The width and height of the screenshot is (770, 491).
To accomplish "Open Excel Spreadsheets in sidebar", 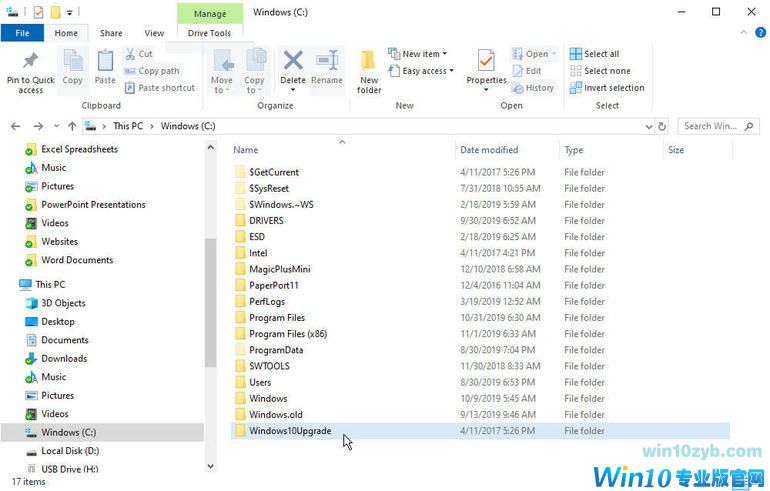I will [x=79, y=149].
